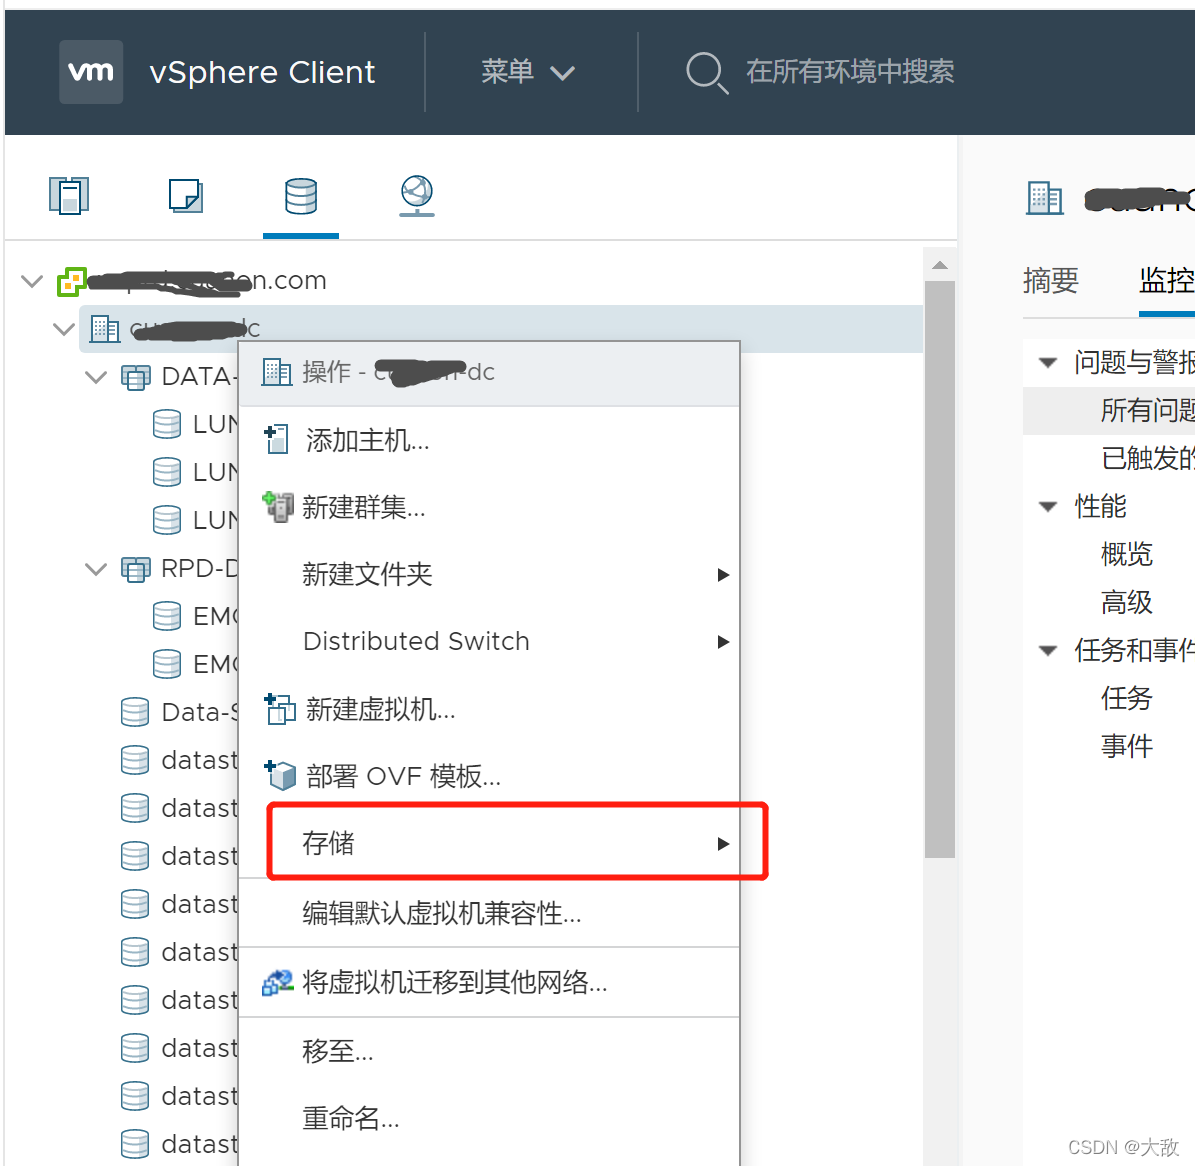The image size is (1195, 1166).
Task: Click the Data-S datastore icon
Action: pos(135,713)
